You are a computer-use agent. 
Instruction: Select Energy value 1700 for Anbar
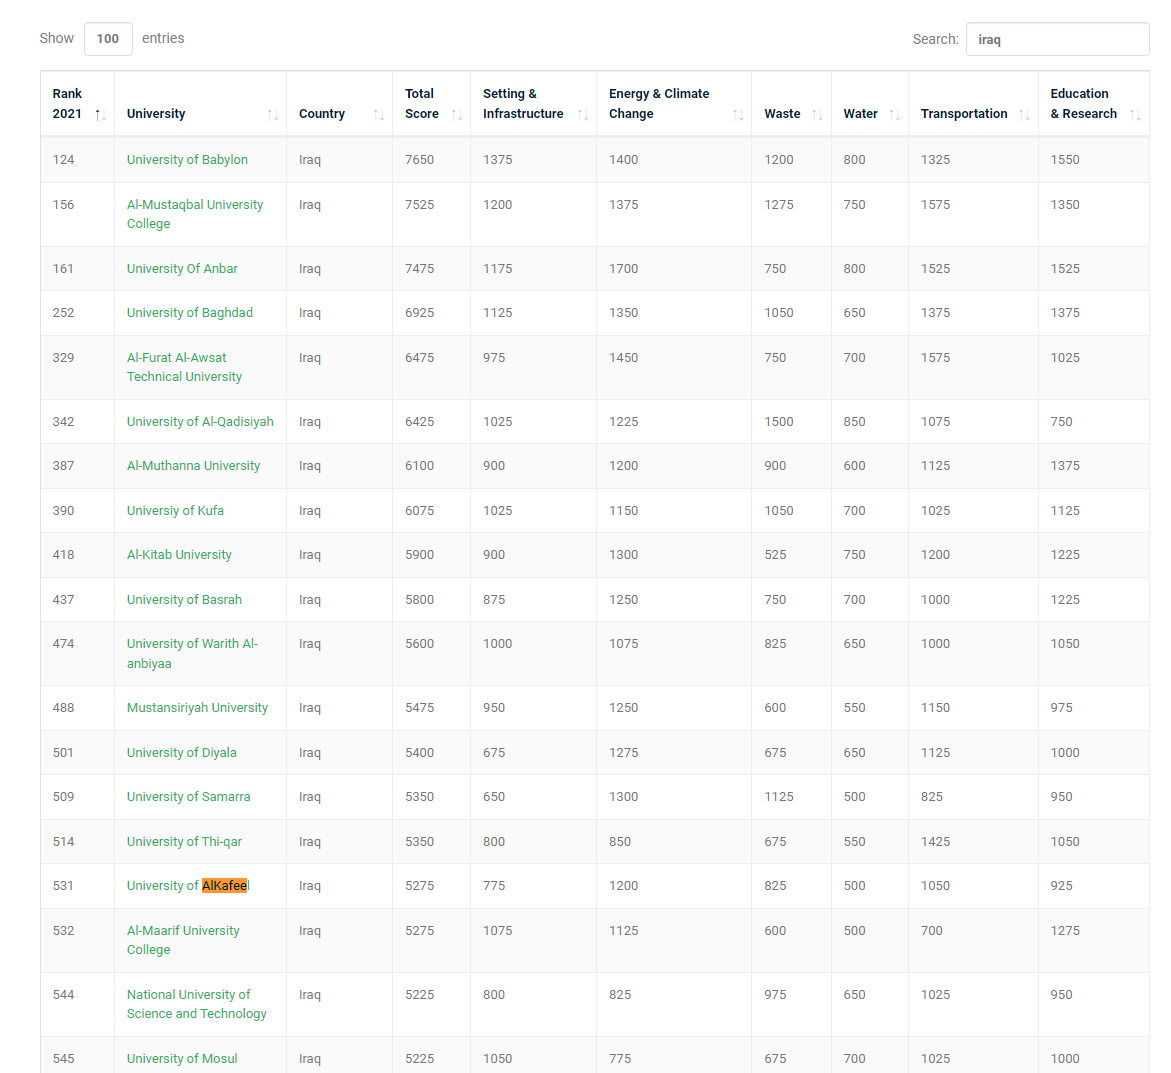click(624, 269)
